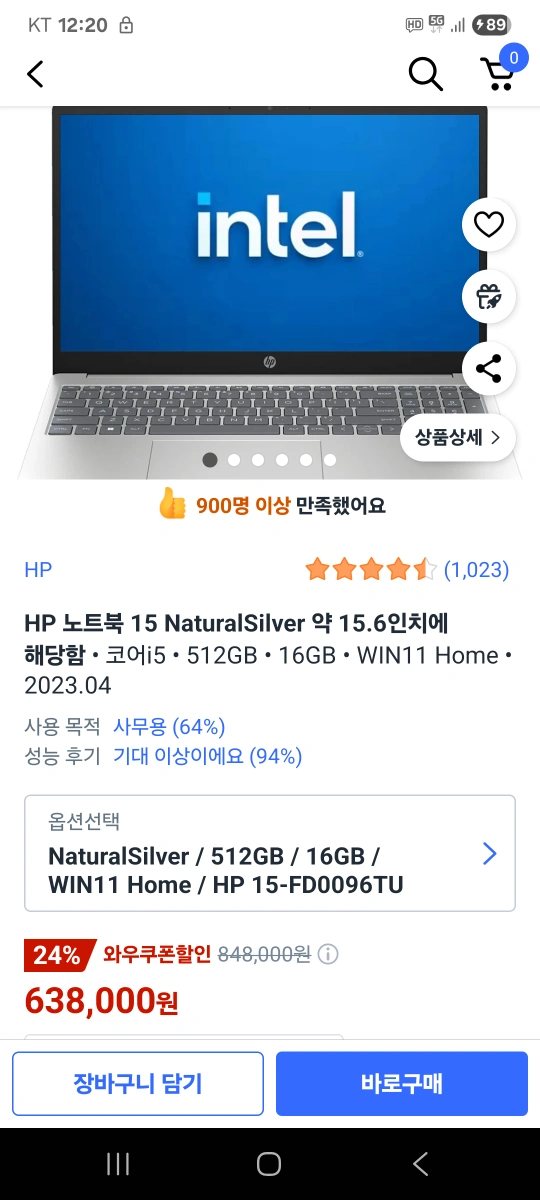Image resolution: width=540 pixels, height=1200 pixels.
Task: Open 상품상세 product details
Action: (458, 437)
